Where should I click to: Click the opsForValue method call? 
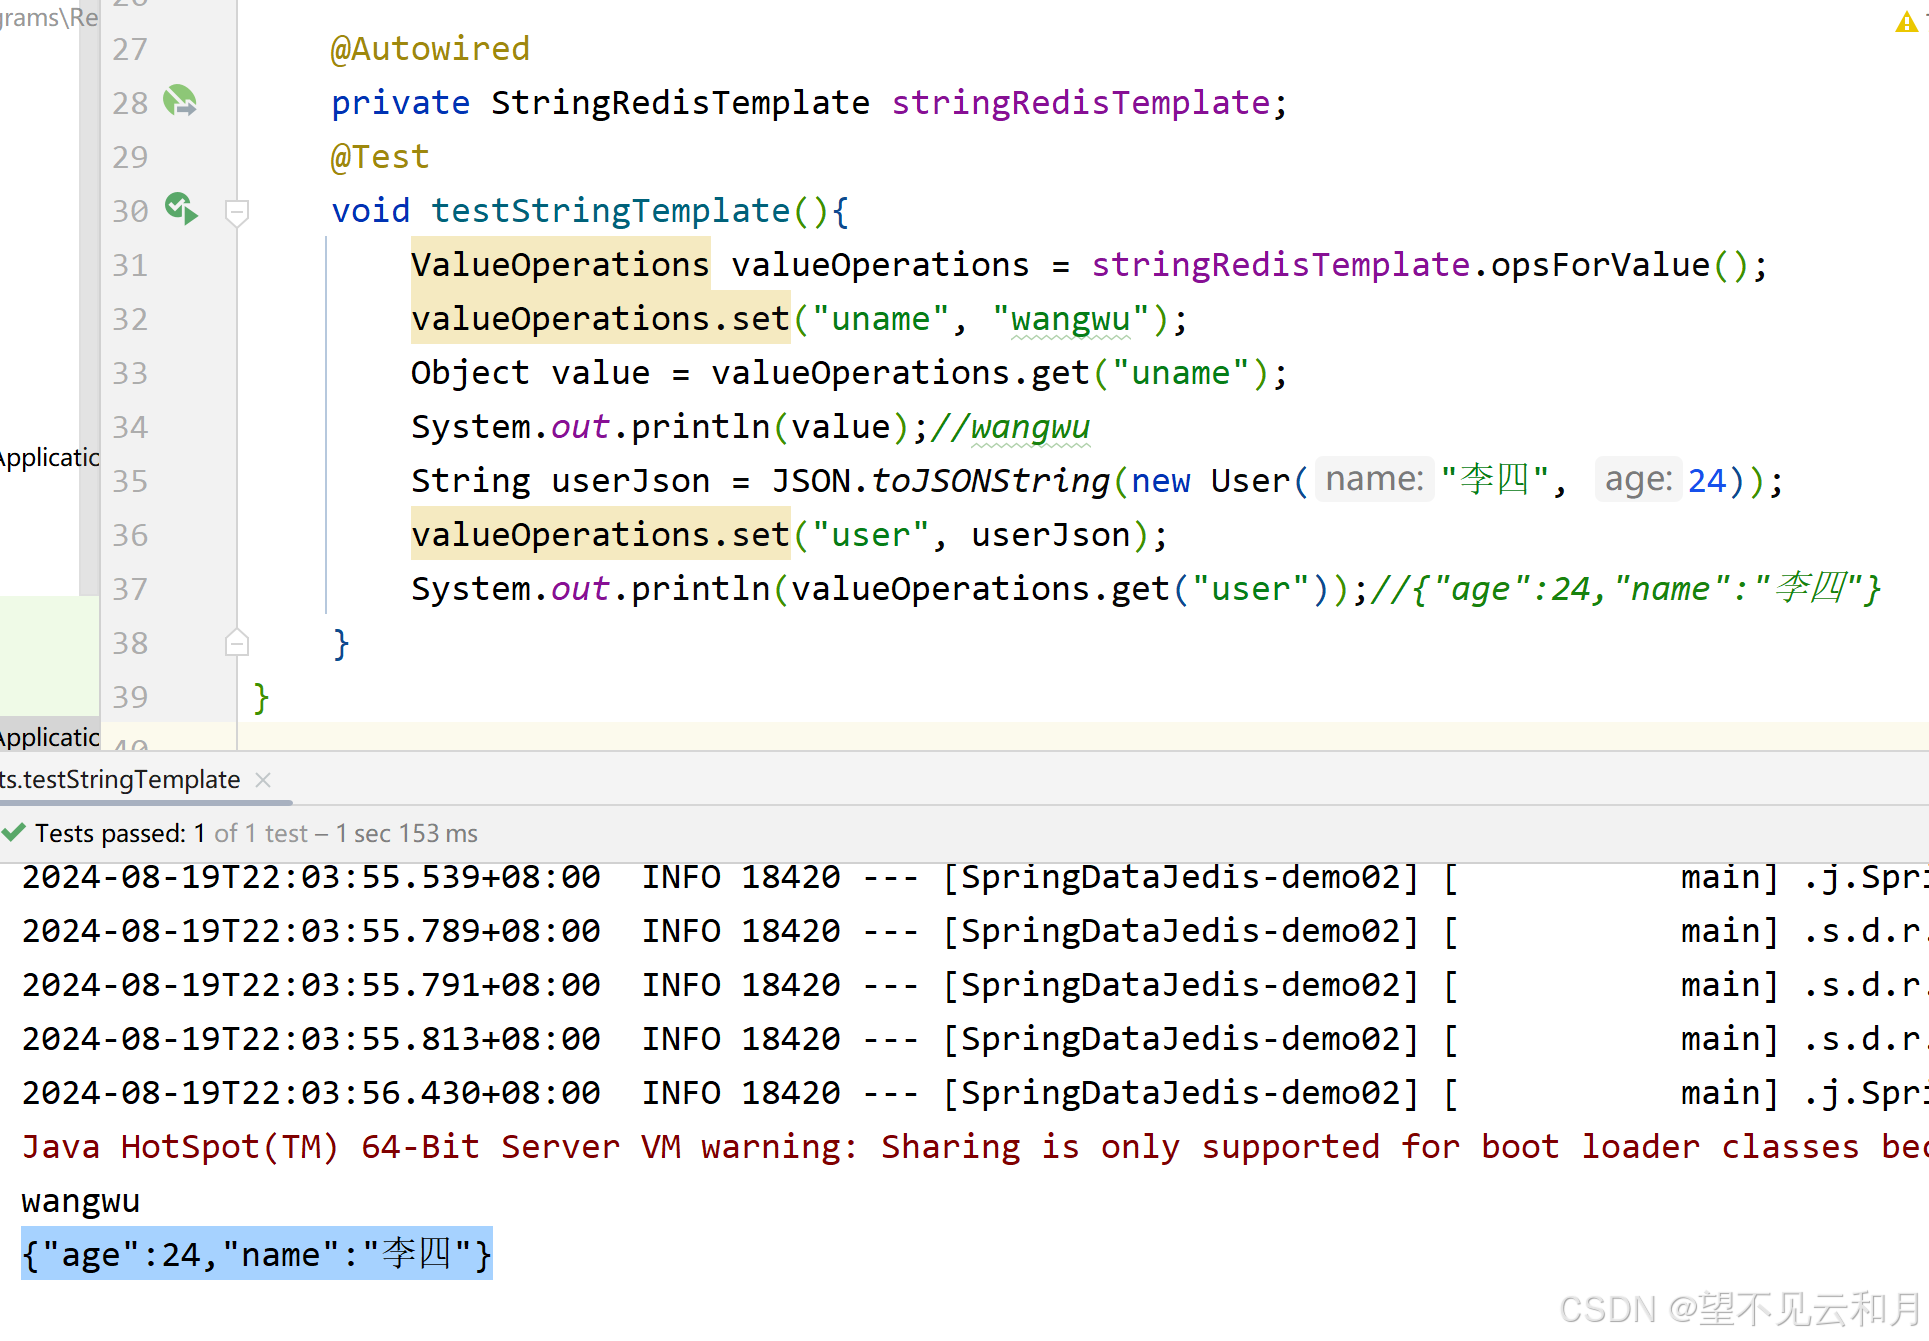coord(1600,265)
